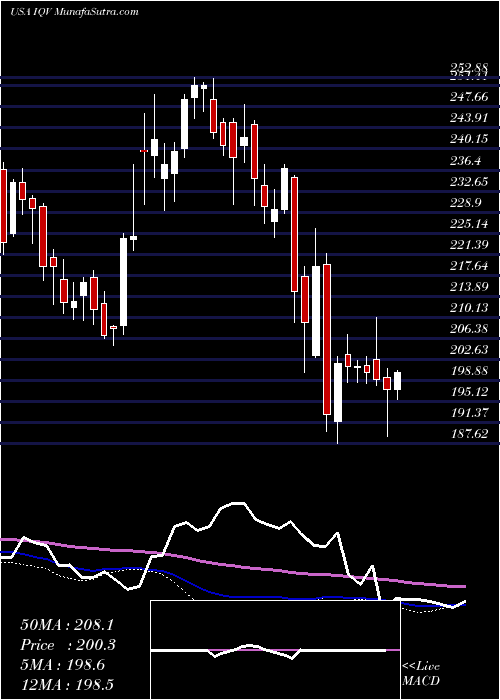Click the 232.65 price level label
500x700 pixels.
click(469, 181)
